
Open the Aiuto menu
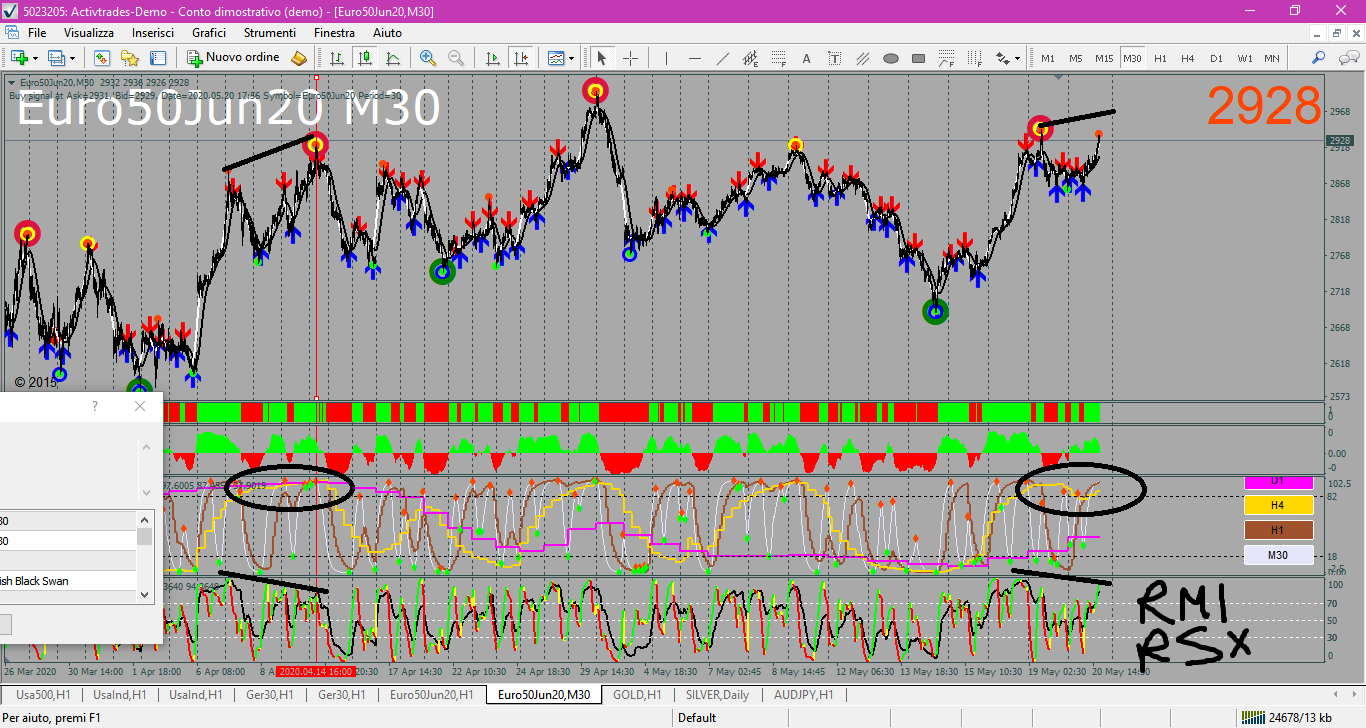click(x=387, y=33)
